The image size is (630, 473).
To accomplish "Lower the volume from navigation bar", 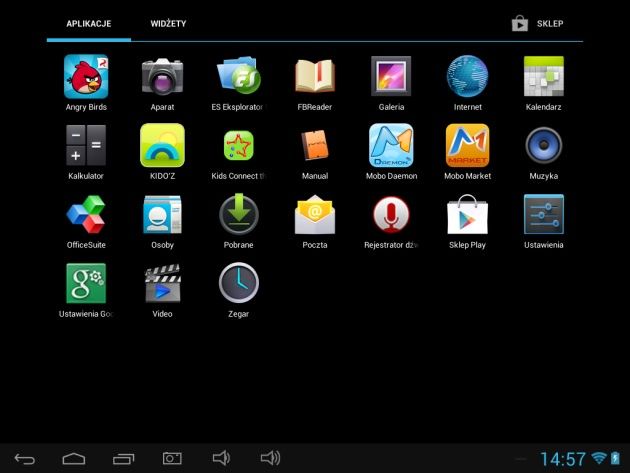I will pyautogui.click(x=221, y=458).
